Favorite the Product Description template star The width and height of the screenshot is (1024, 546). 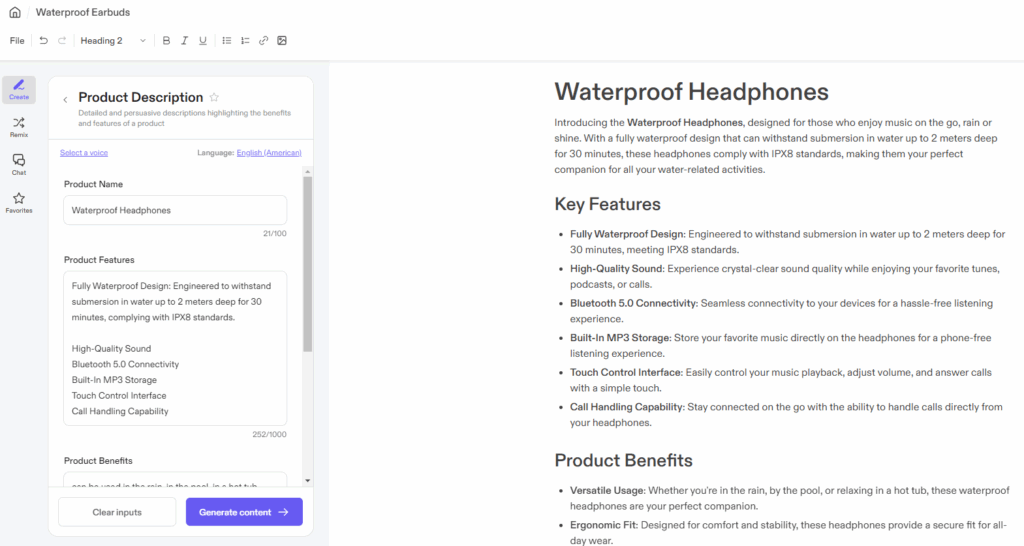point(214,97)
